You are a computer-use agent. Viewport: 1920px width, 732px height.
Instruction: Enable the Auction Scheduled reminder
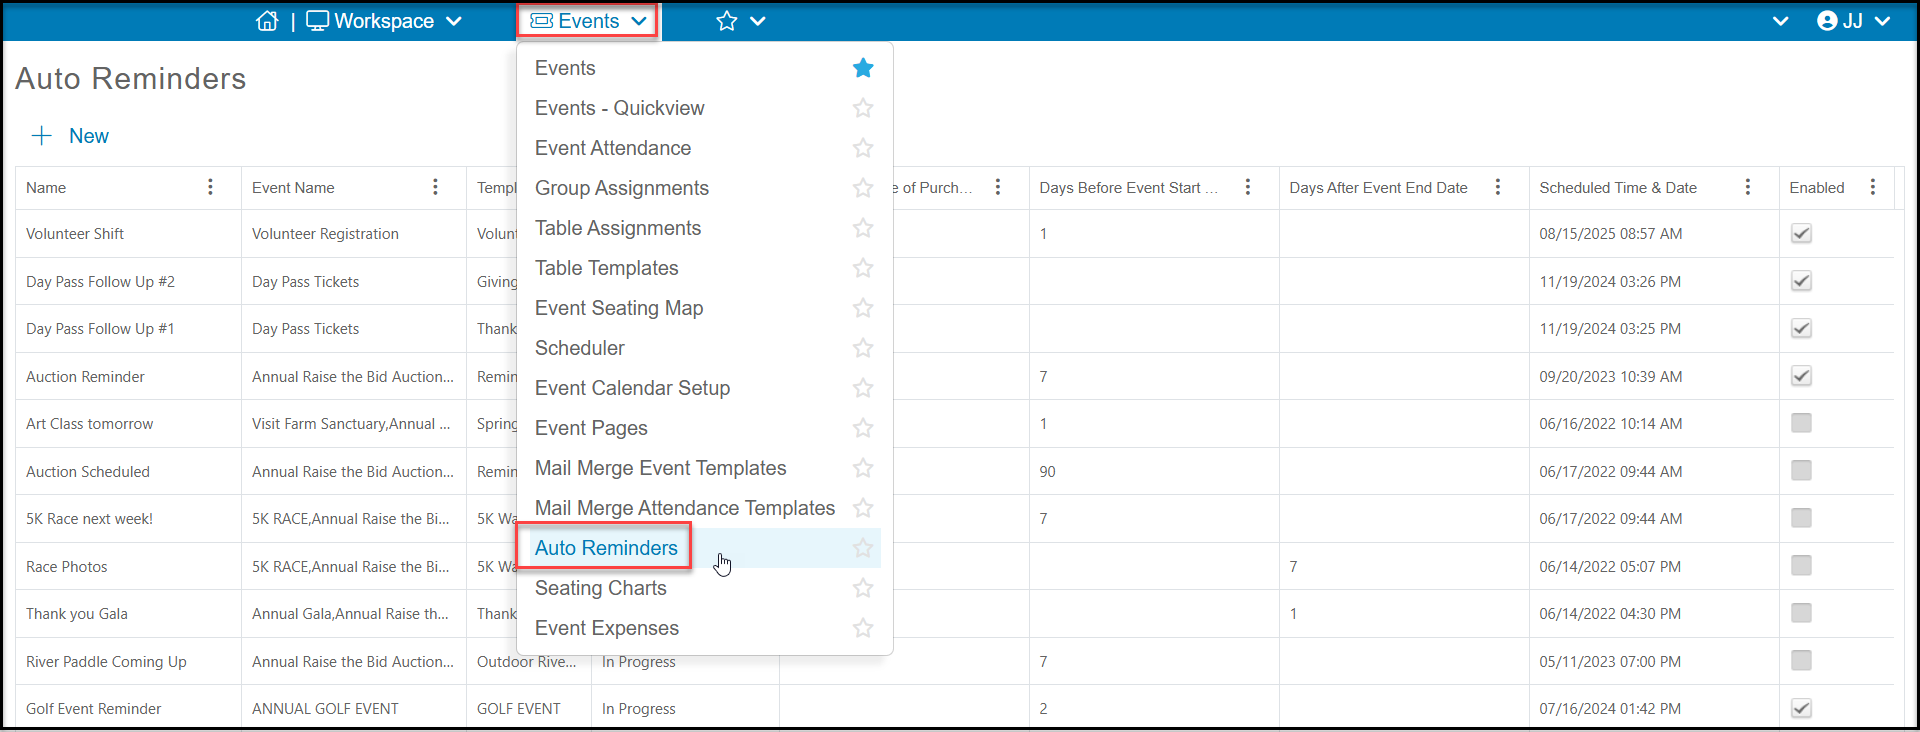click(x=1801, y=470)
